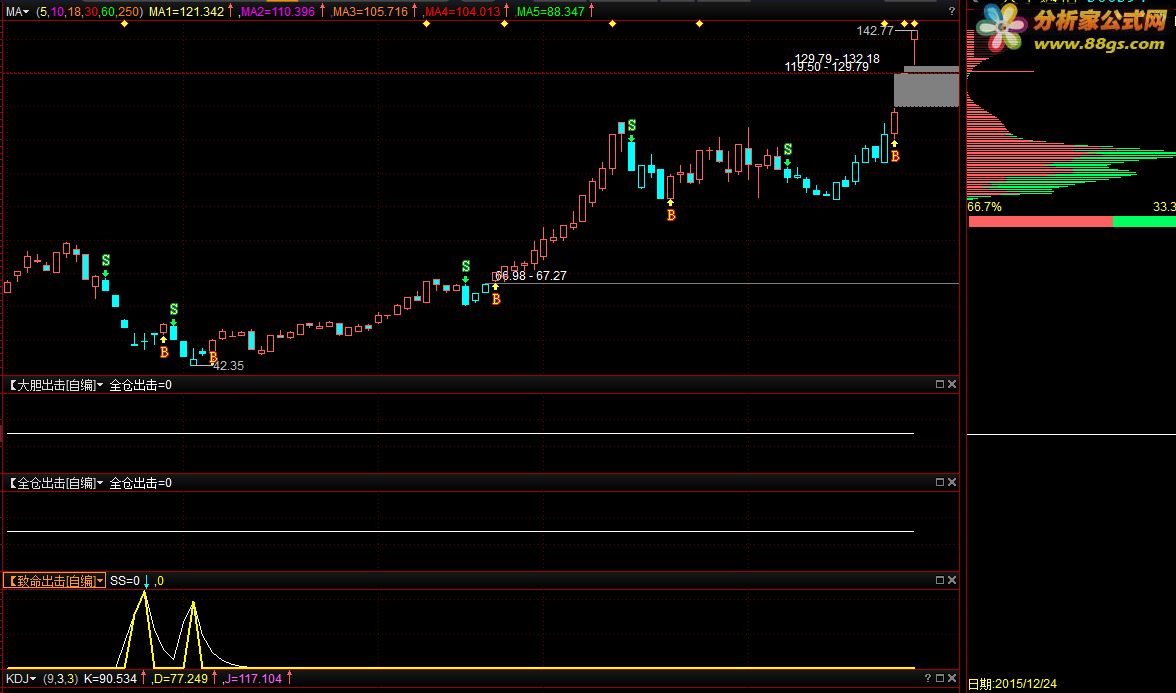Close the 致命出击 sub-panel
Viewport: 1176px width, 693px height.
952,580
